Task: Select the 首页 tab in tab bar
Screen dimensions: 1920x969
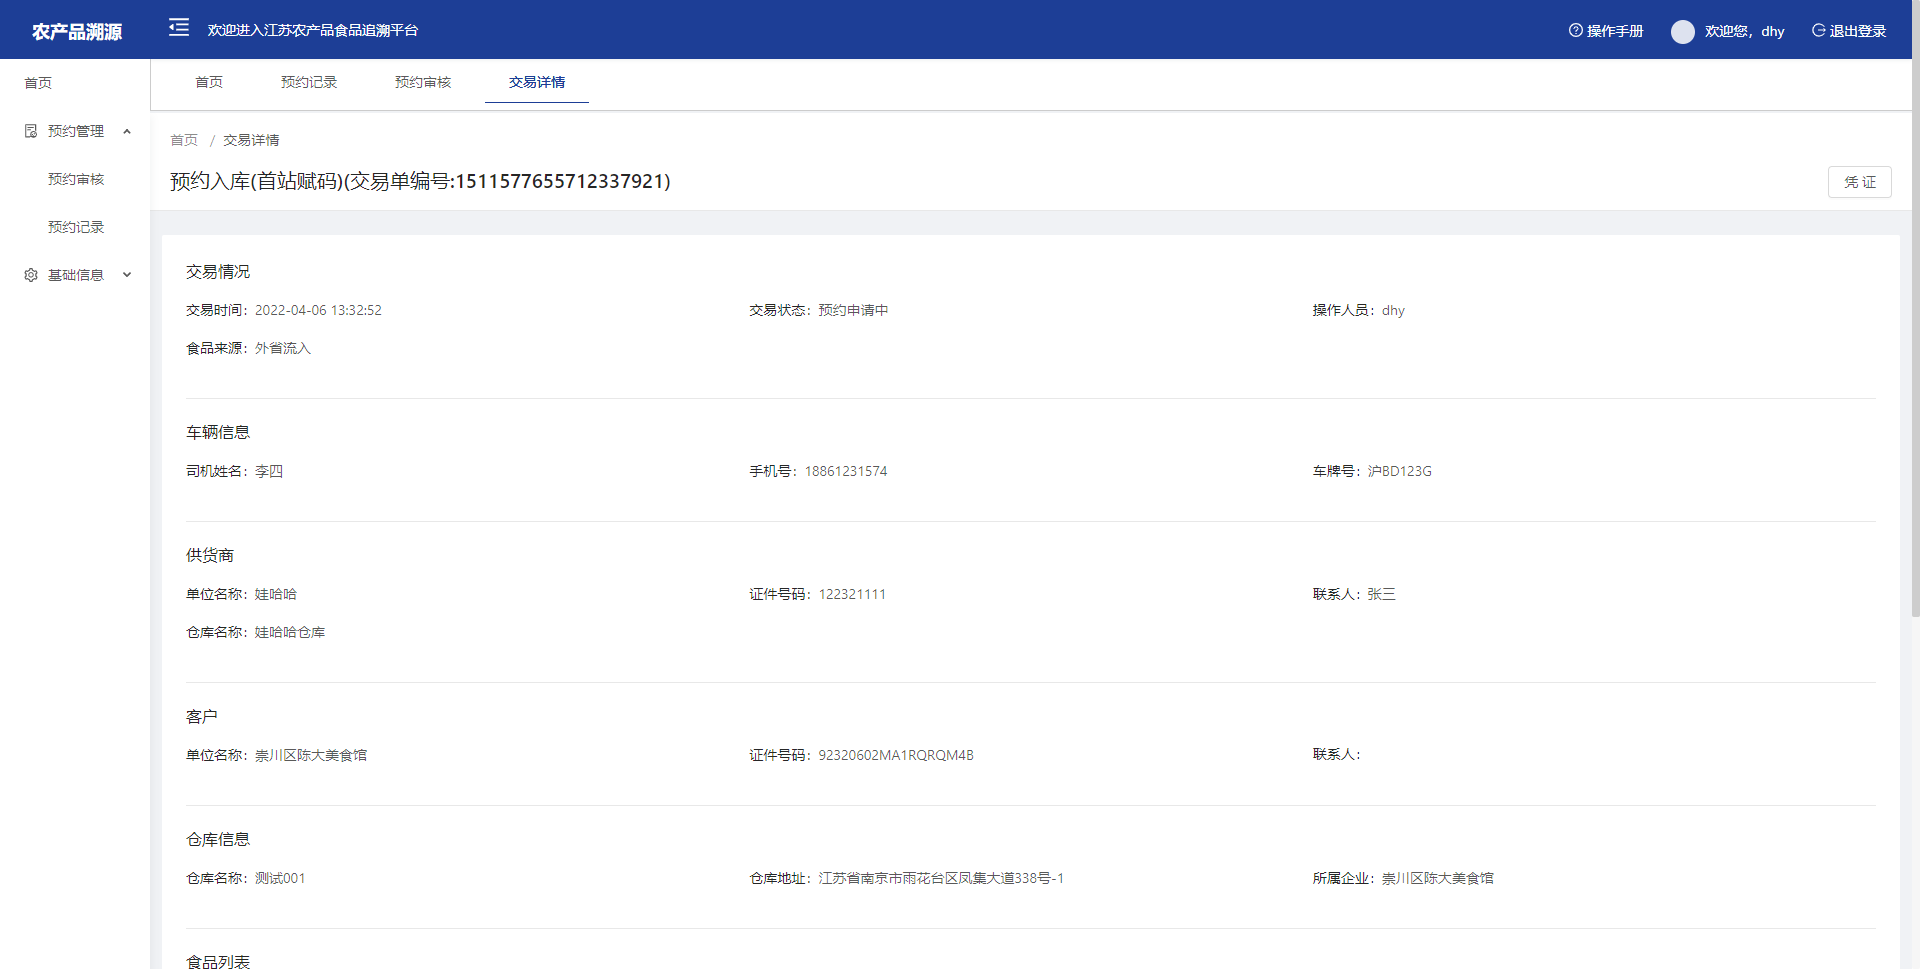Action: 209,82
